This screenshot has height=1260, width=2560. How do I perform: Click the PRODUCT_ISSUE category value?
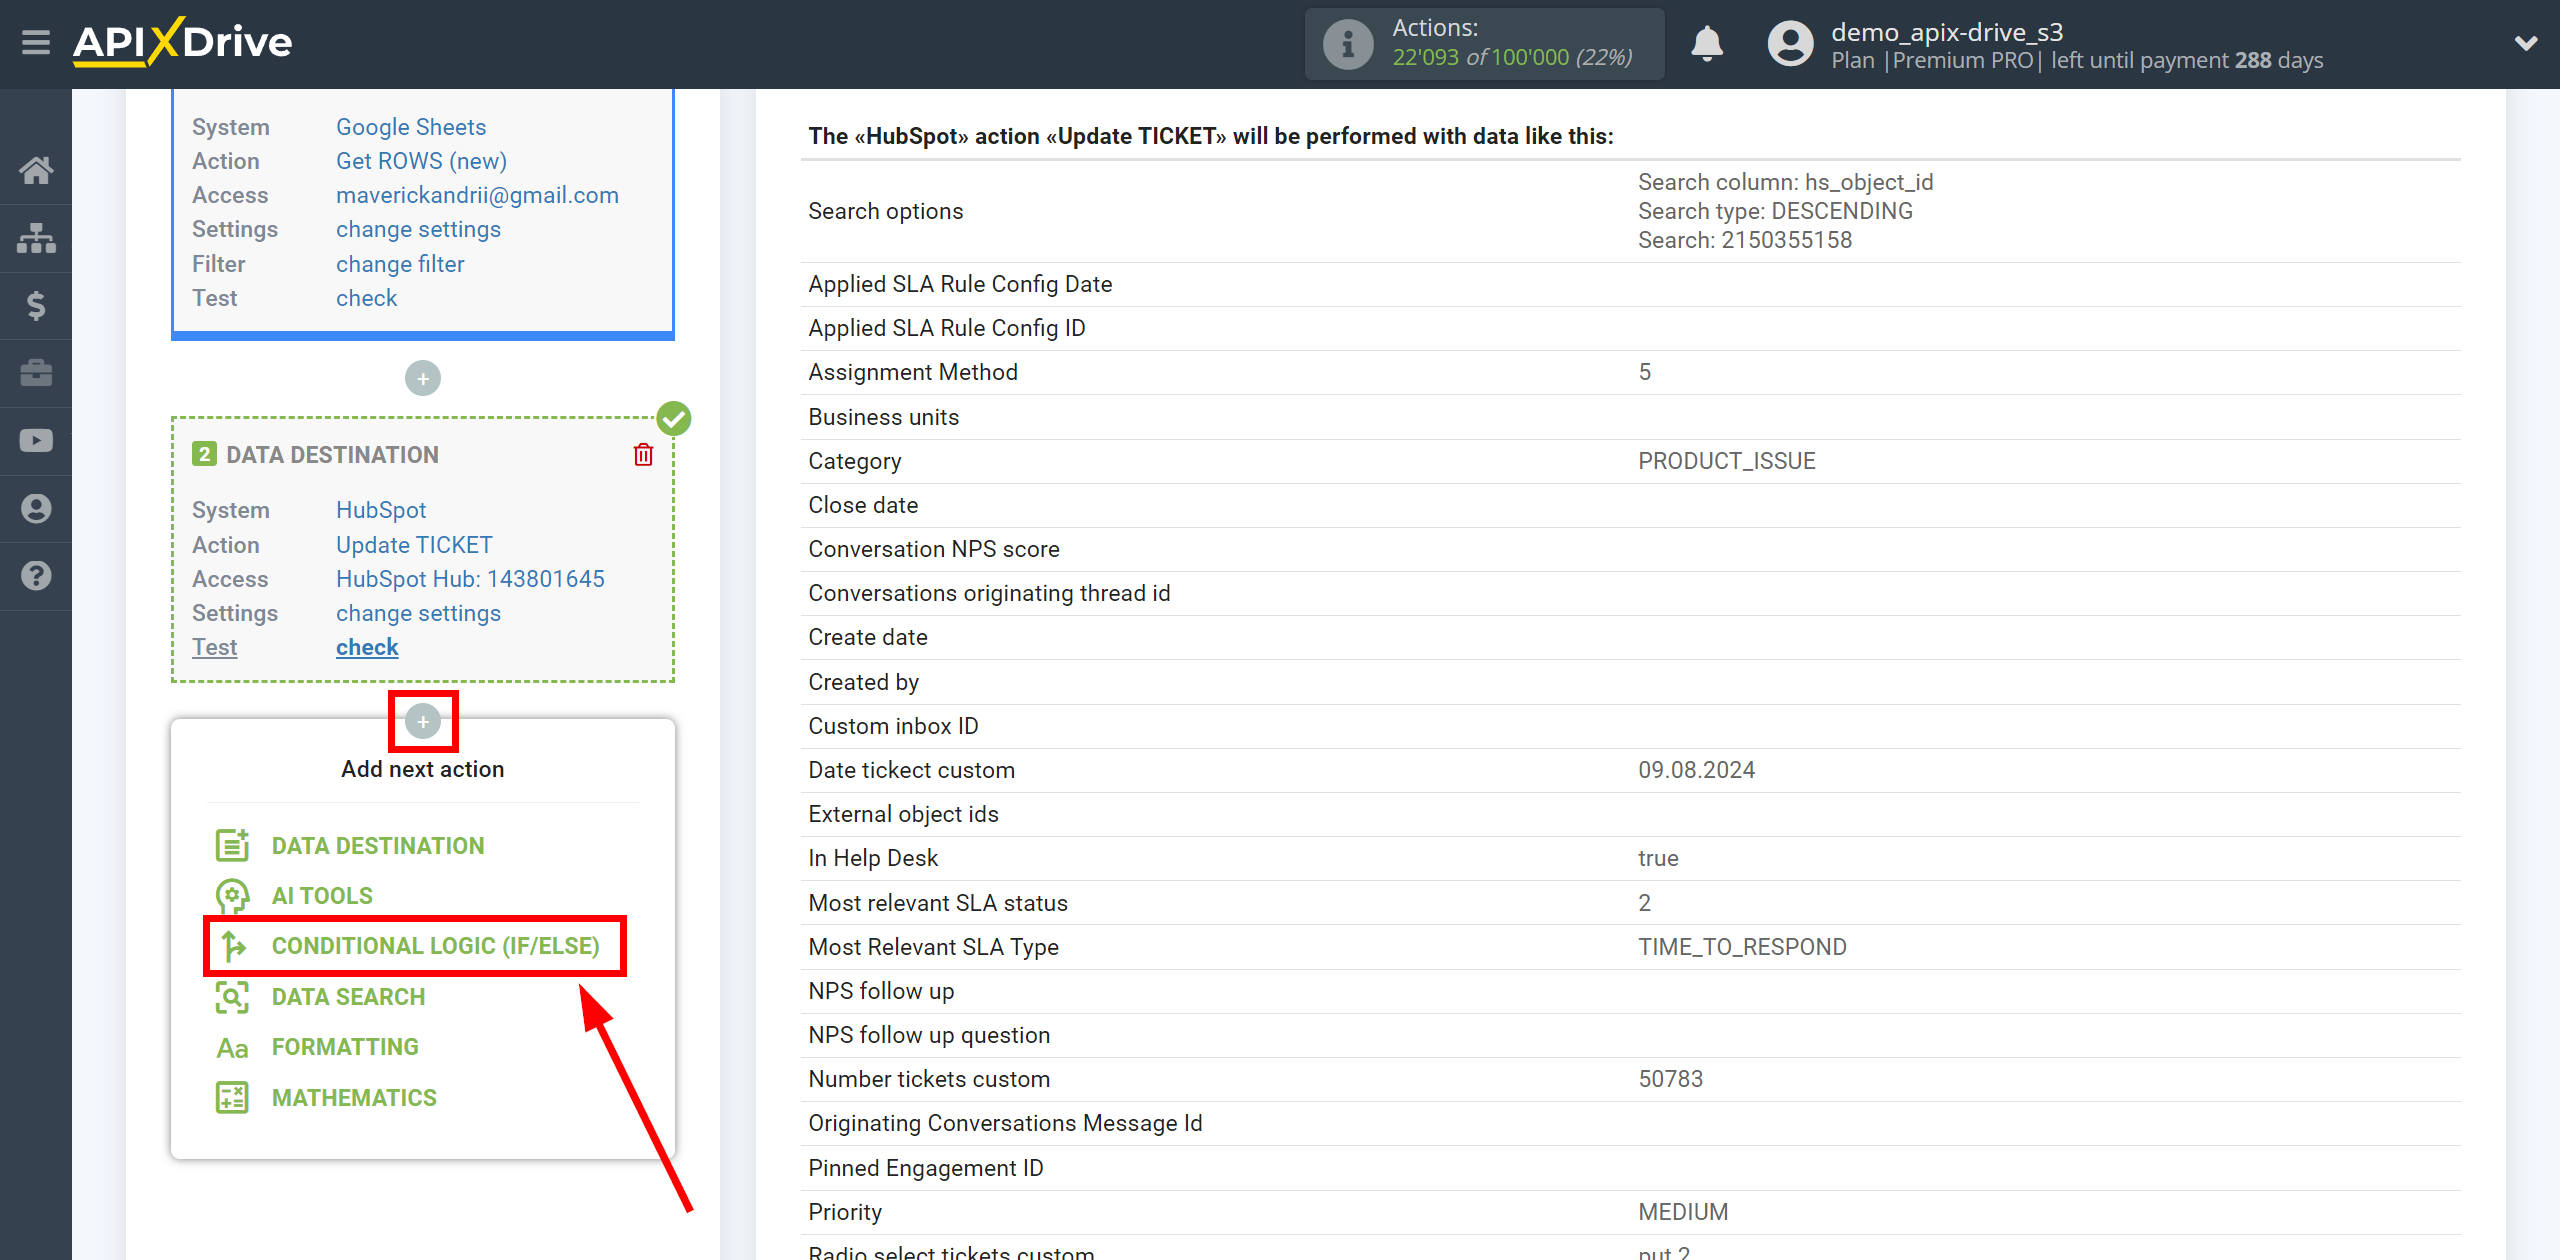pyautogui.click(x=1726, y=461)
